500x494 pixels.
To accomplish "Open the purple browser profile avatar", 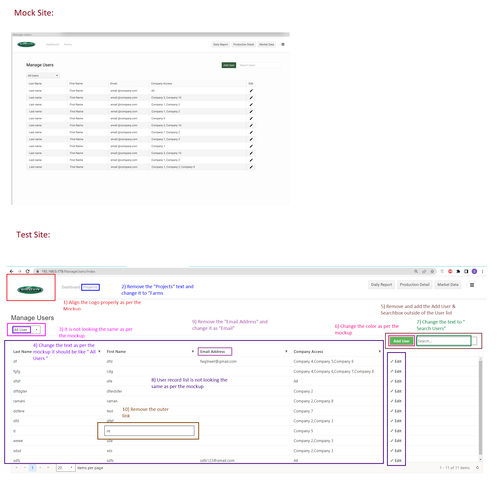I will point(474,271).
